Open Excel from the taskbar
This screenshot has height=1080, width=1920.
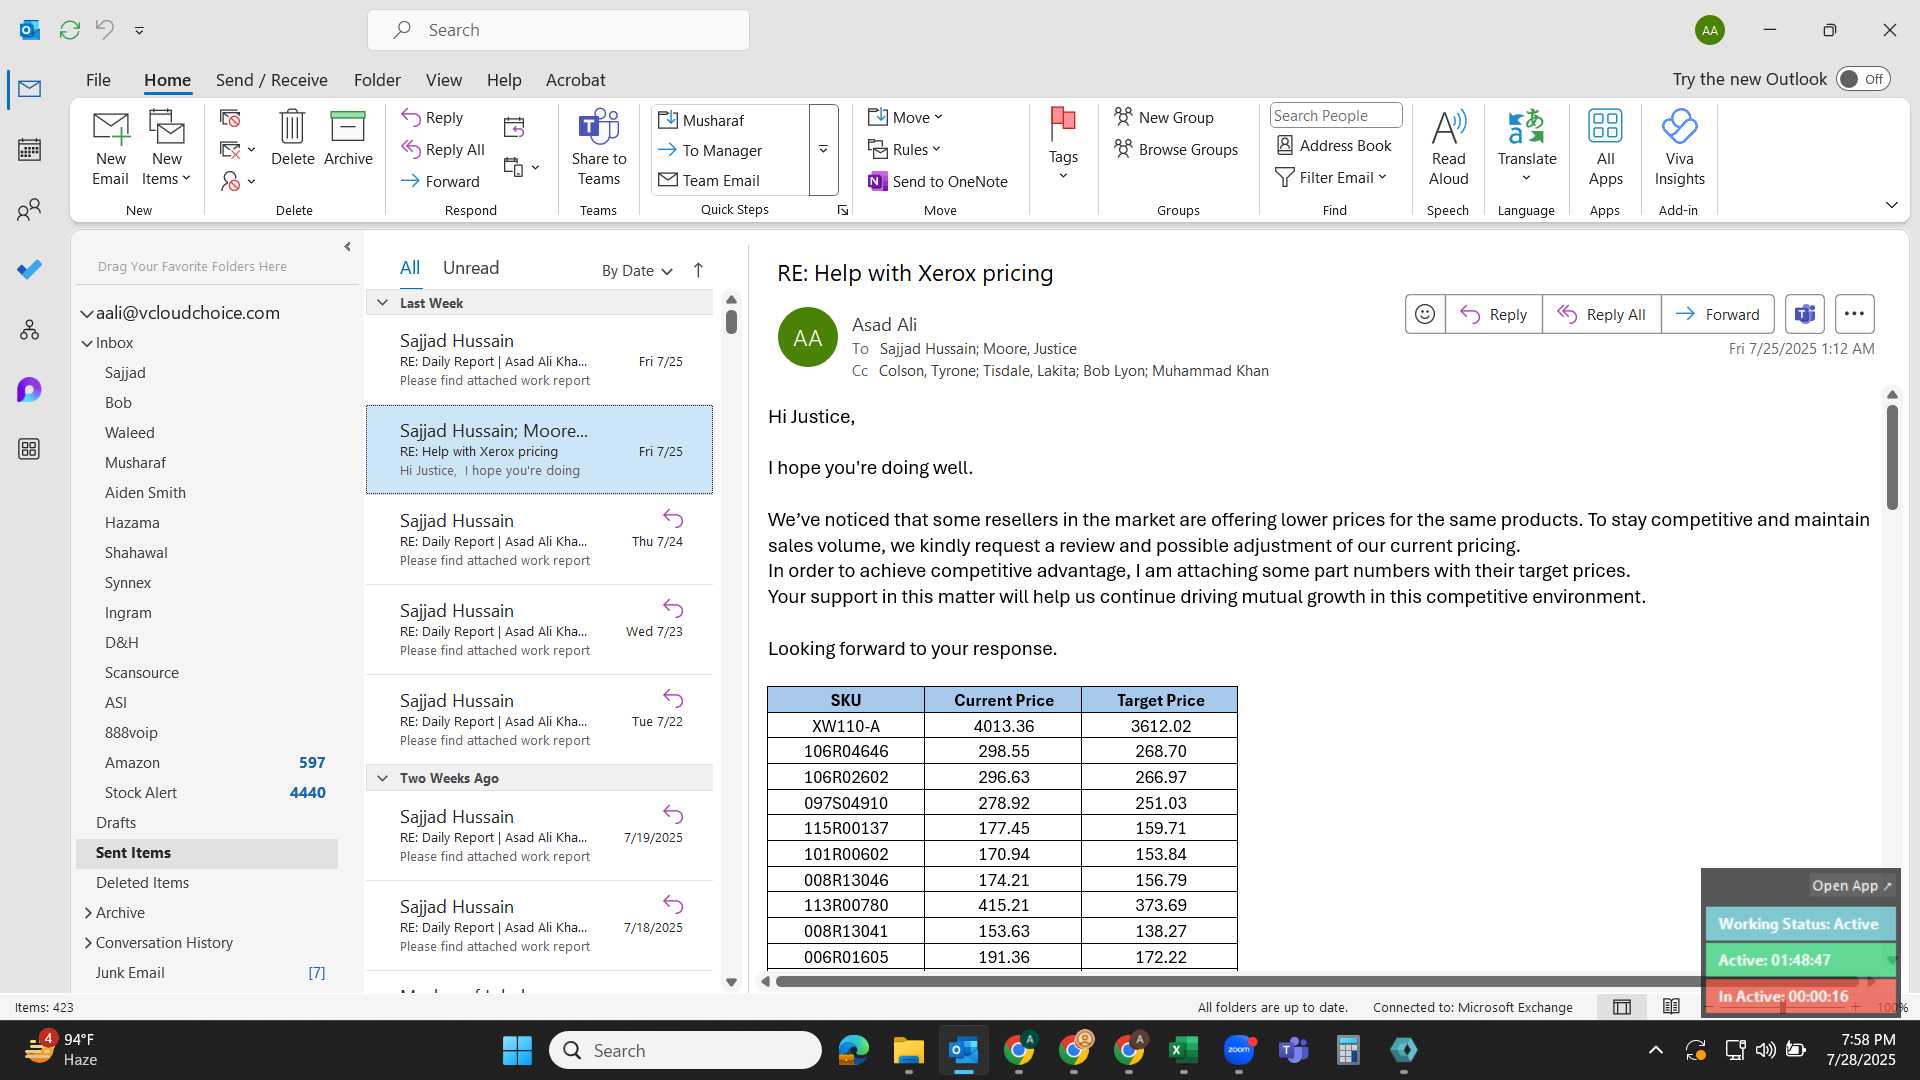(1184, 1050)
